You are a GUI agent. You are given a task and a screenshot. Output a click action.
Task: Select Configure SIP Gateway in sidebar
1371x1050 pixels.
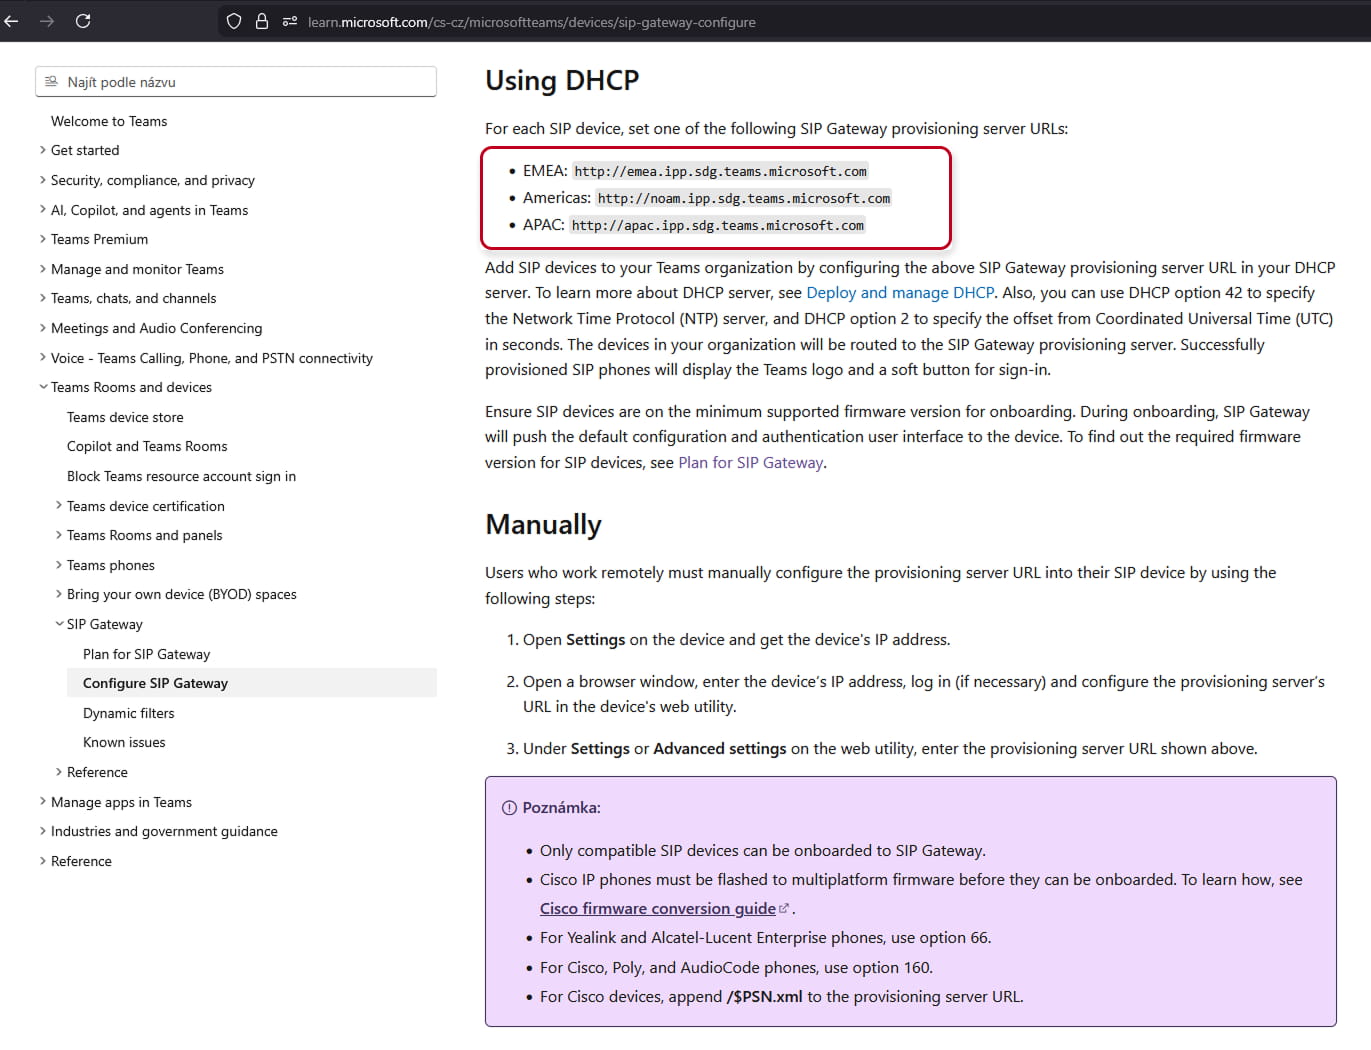pyautogui.click(x=252, y=683)
